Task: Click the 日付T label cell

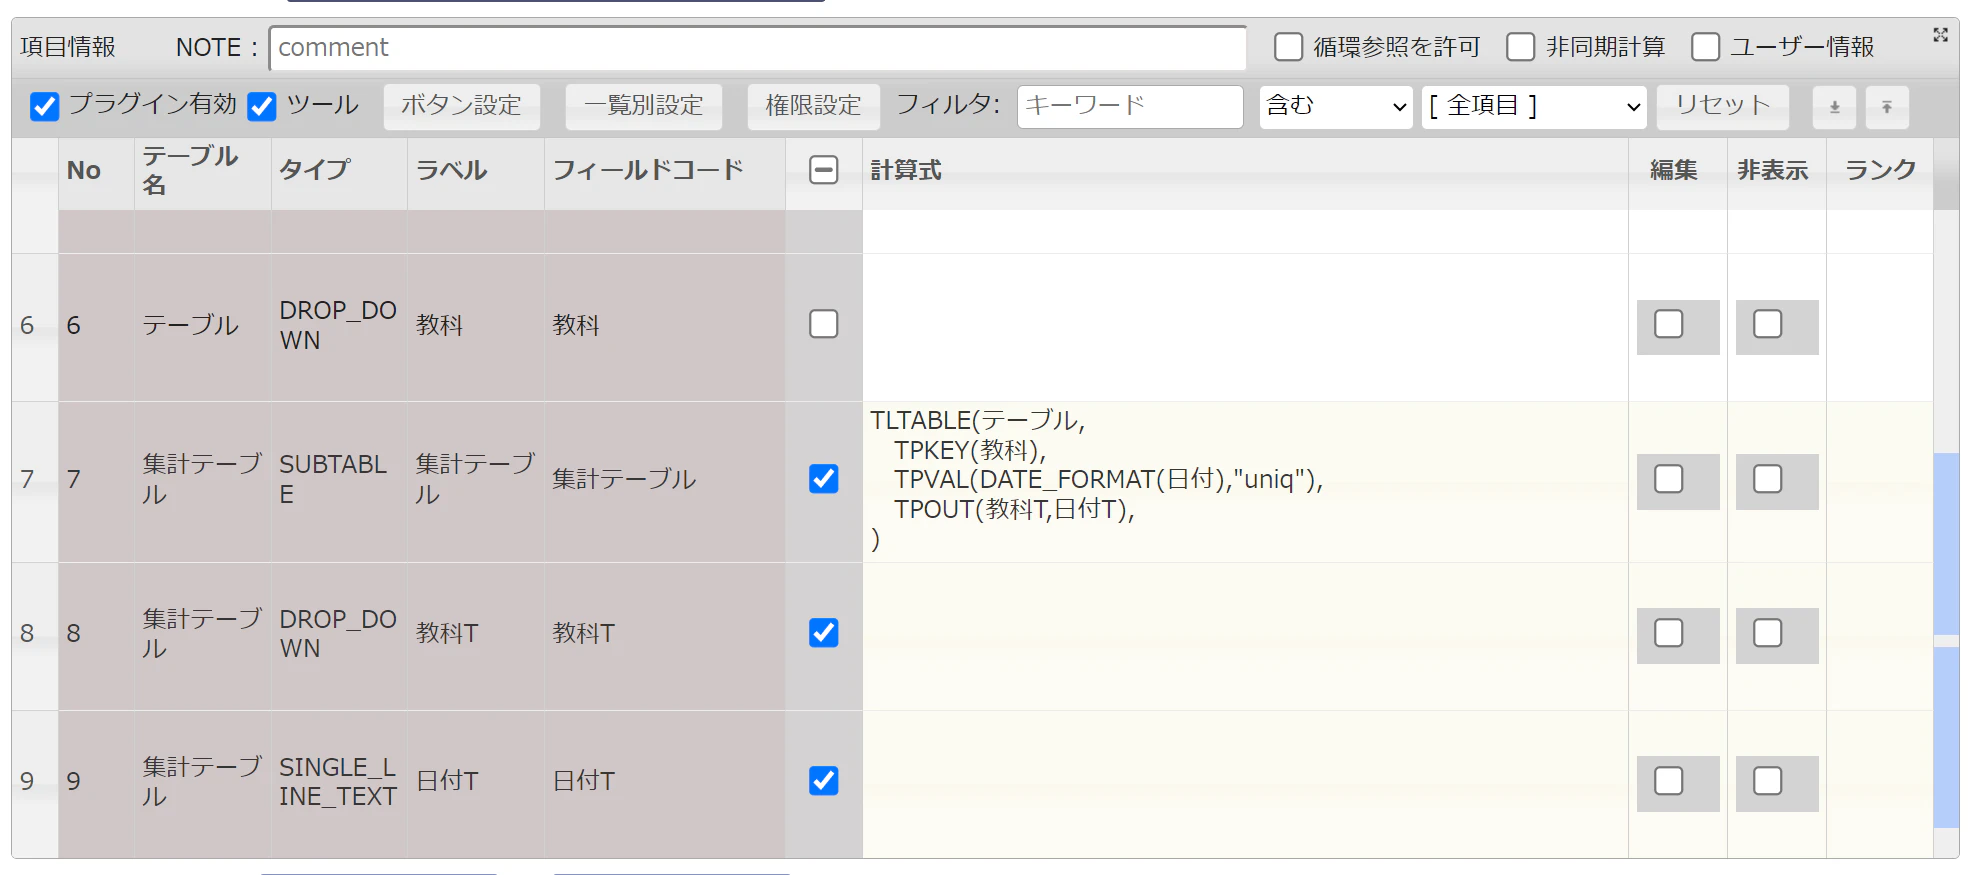Action: (476, 784)
